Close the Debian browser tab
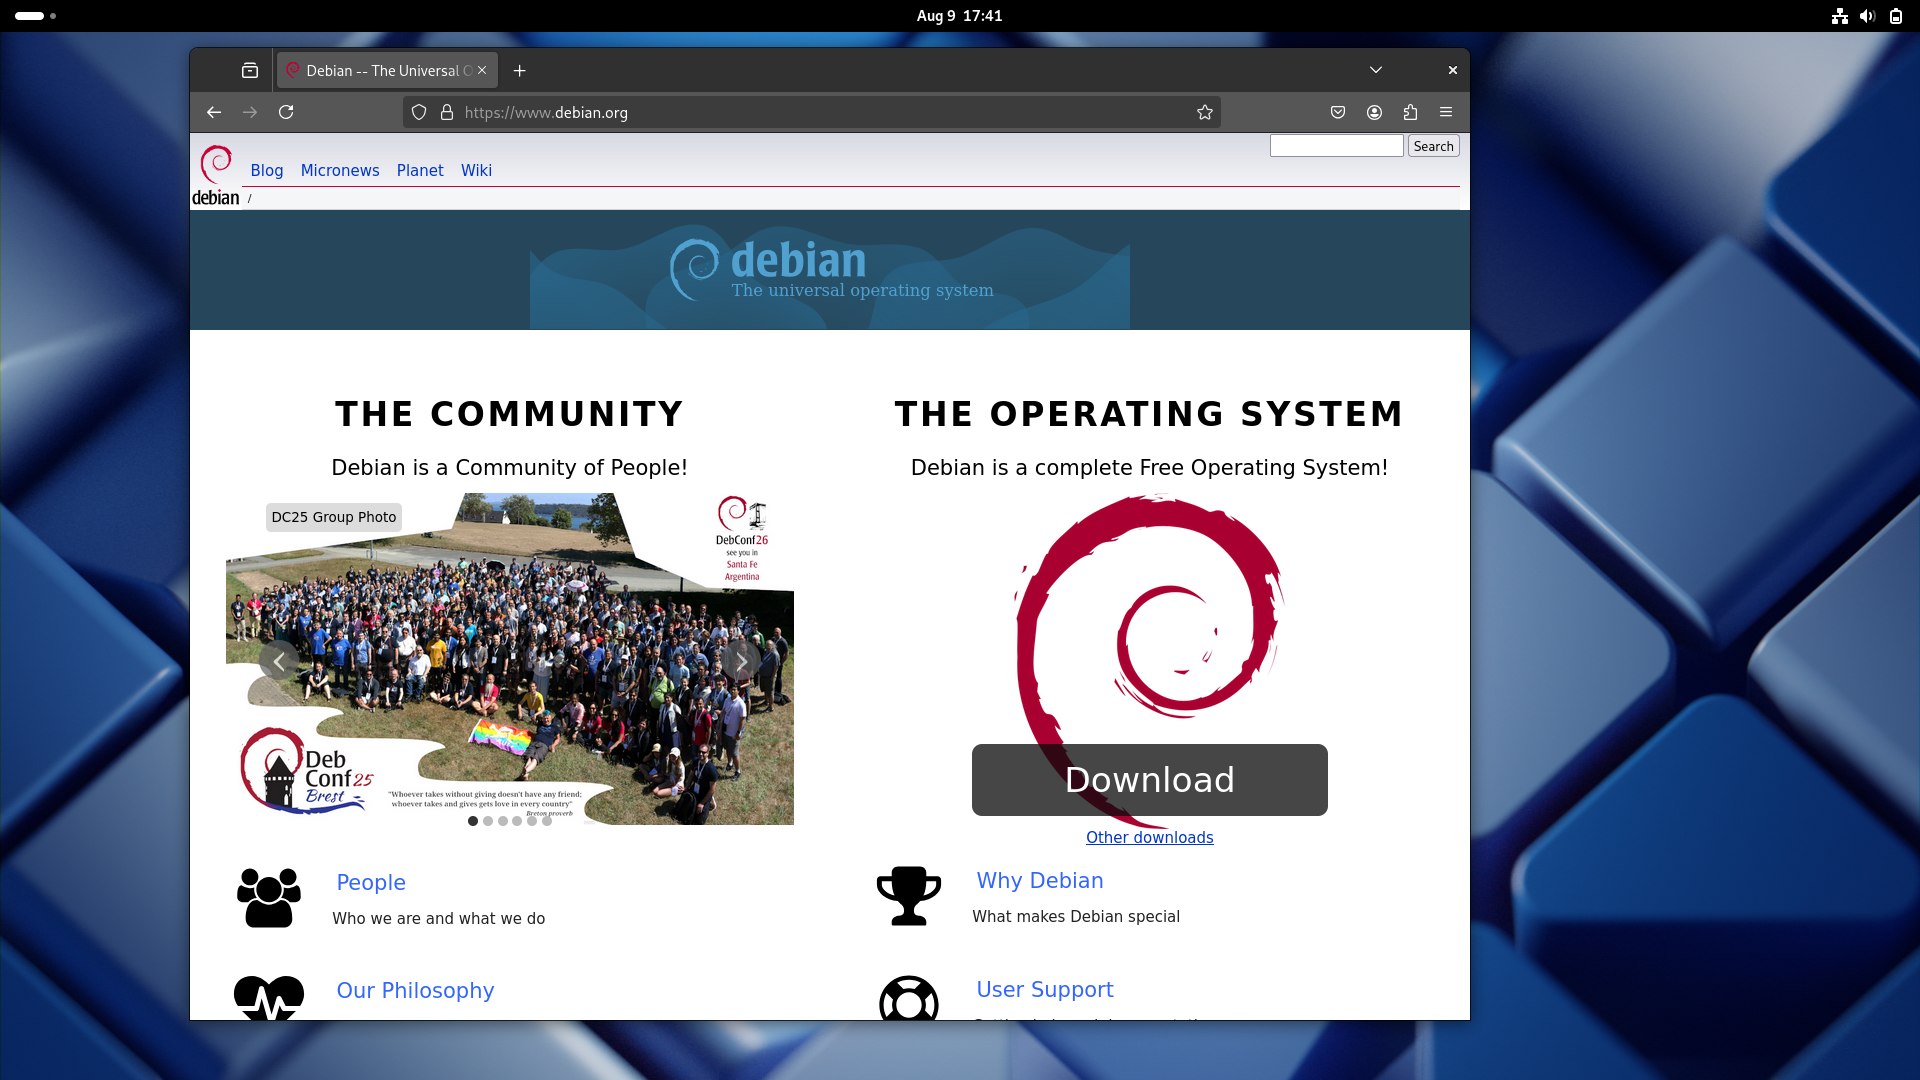1920x1080 pixels. pyautogui.click(x=482, y=70)
